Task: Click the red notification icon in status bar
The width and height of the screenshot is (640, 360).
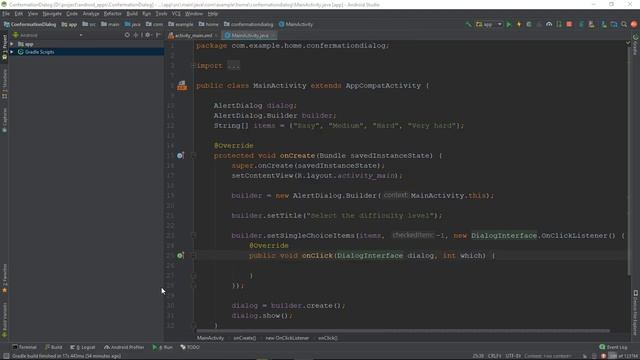Action: click(604, 356)
